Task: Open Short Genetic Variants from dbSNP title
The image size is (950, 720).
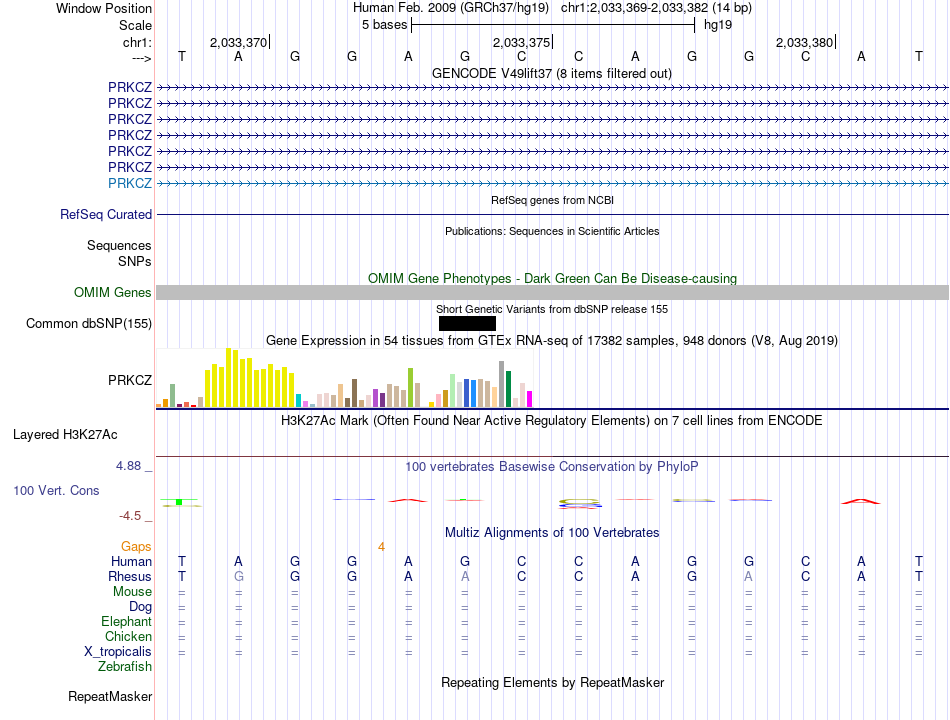Action: [552, 309]
